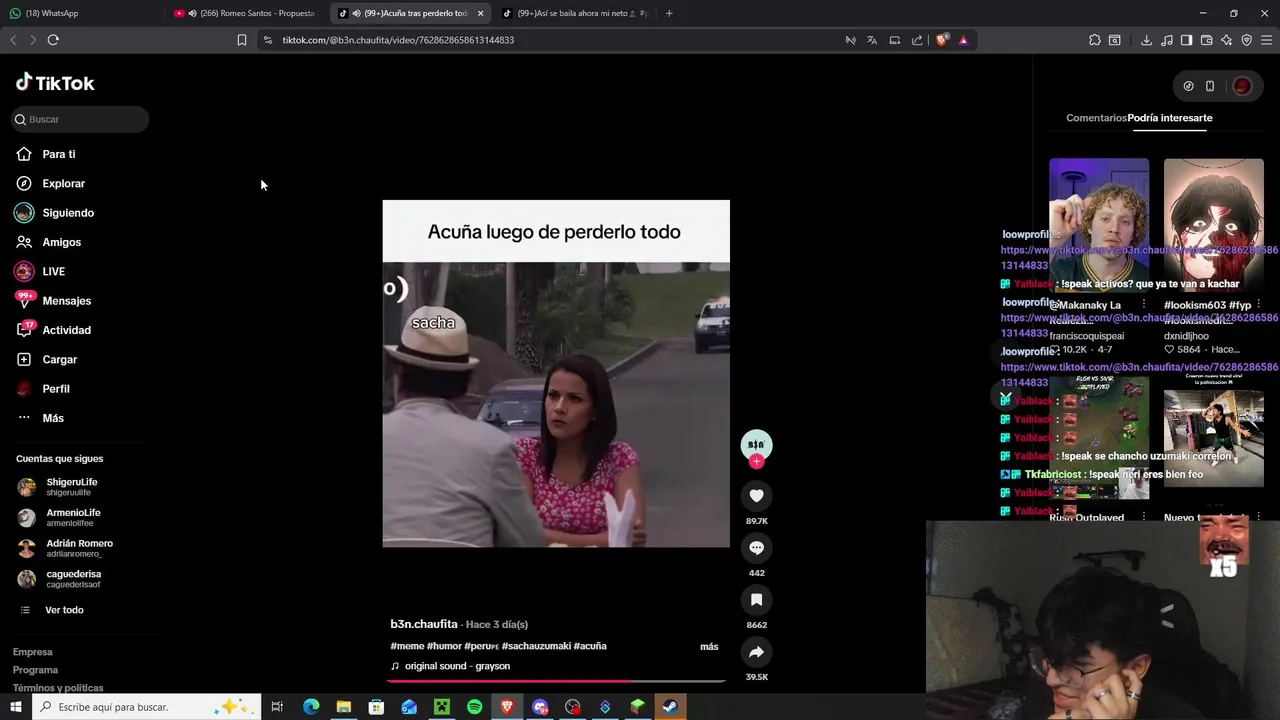1280x720 pixels.
Task: Open a new browser tab
Action: coord(669,13)
